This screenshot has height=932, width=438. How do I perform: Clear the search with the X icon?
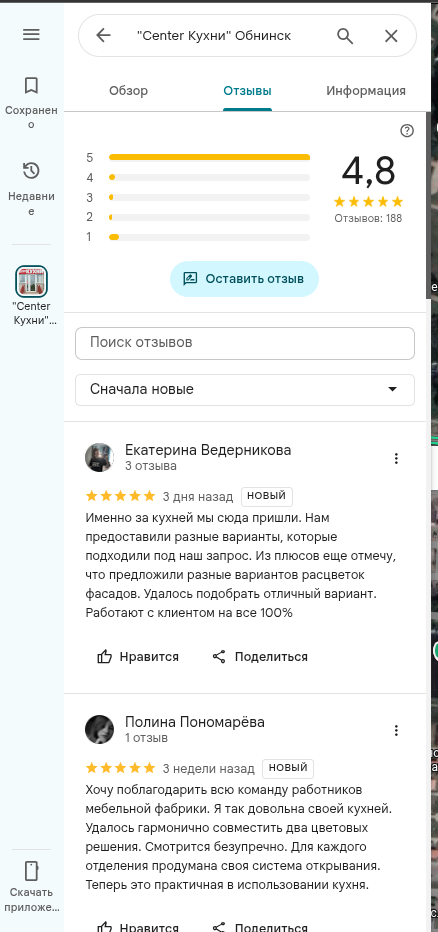coord(391,36)
